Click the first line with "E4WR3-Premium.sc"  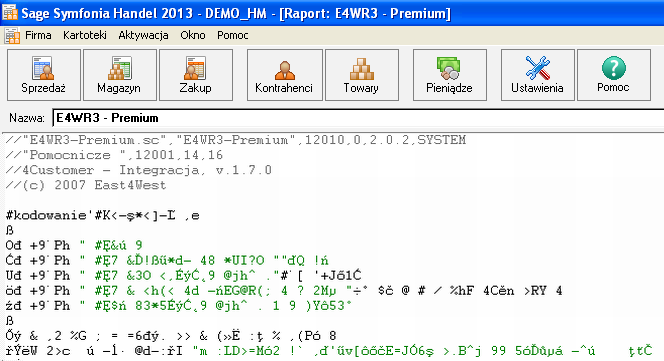235,139
